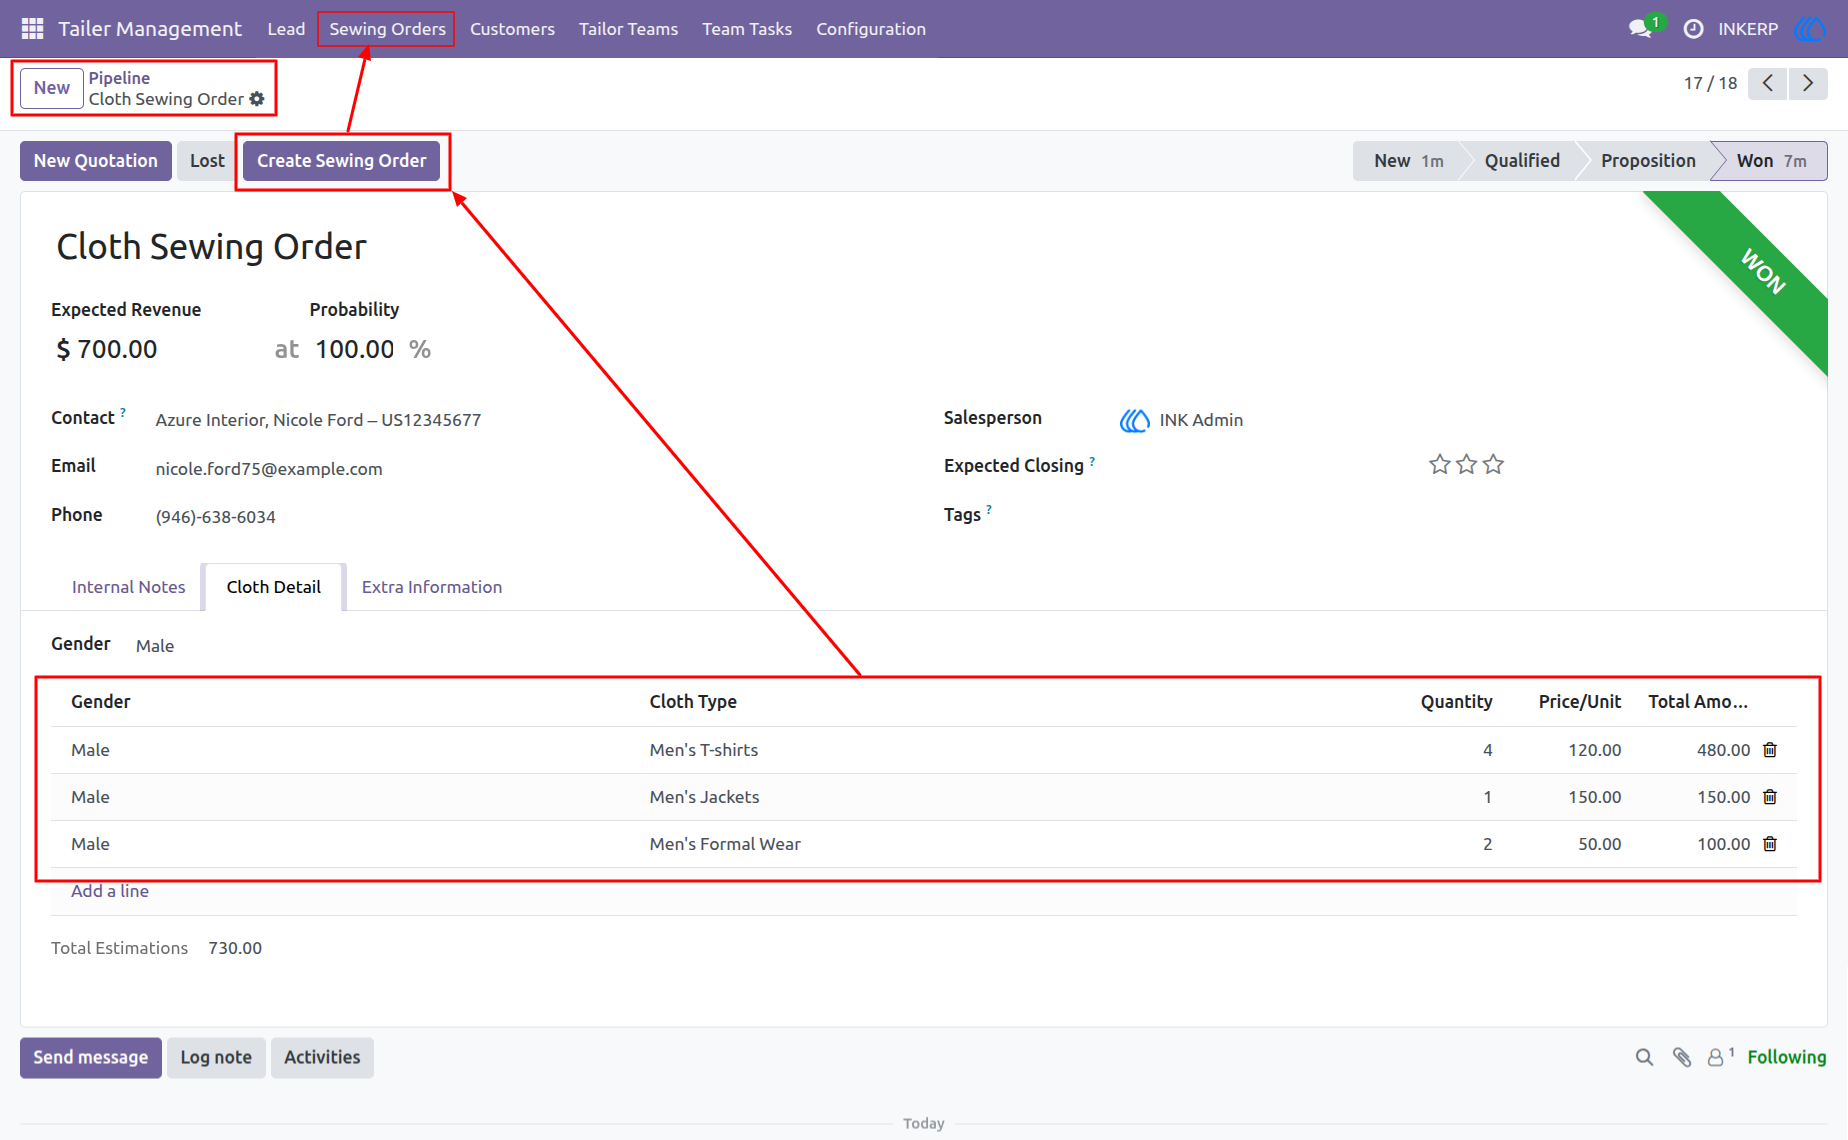Viewport: 1848px width, 1140px height.
Task: Open the Activities scheduler button
Action: 322,1058
